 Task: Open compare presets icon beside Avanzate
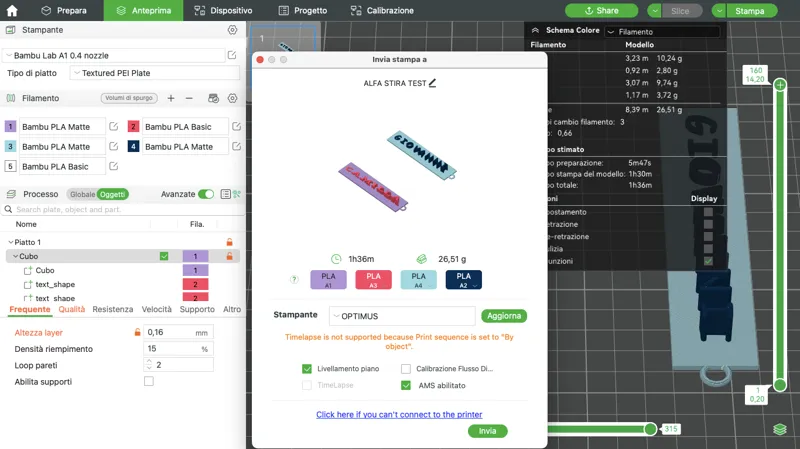tap(237, 194)
